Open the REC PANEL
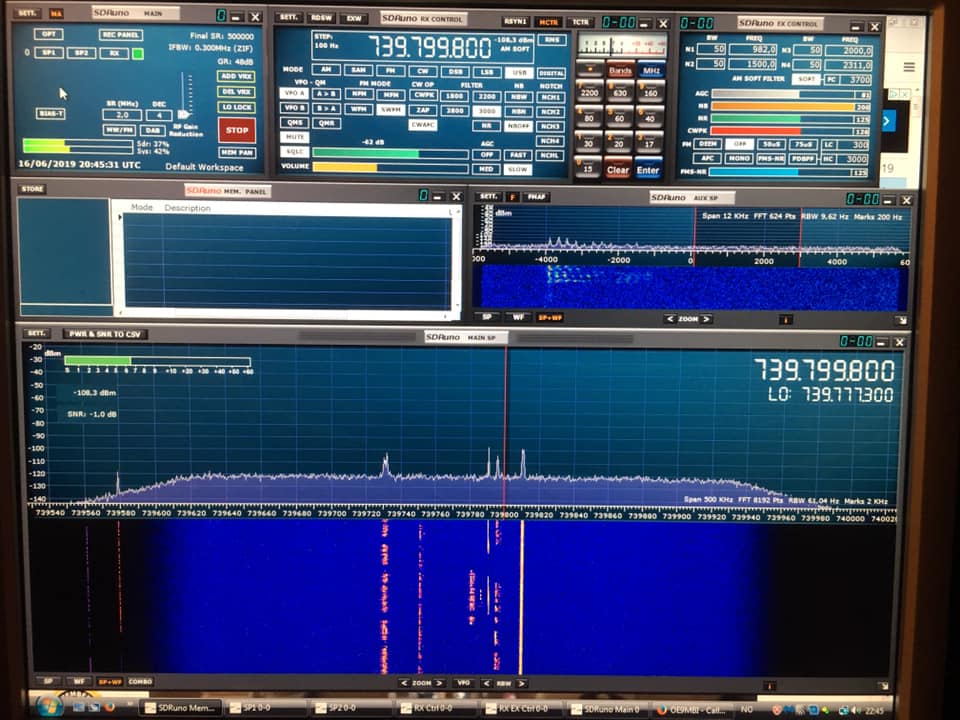The image size is (960, 720). [120, 34]
